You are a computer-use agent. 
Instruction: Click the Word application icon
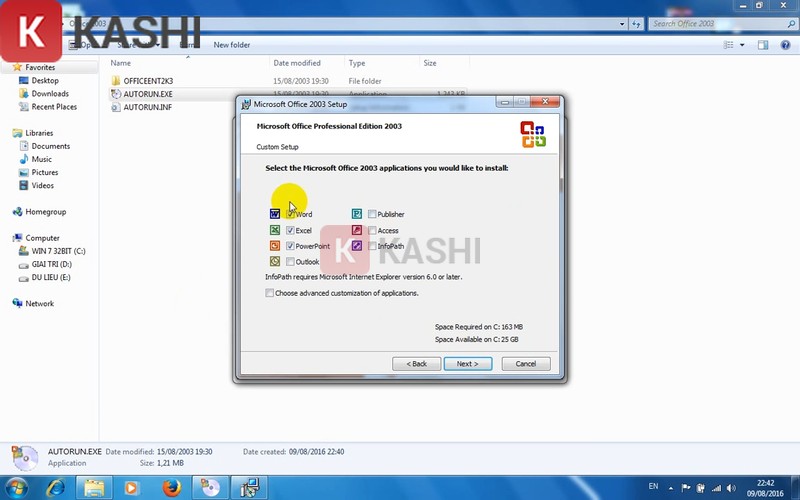(275, 214)
